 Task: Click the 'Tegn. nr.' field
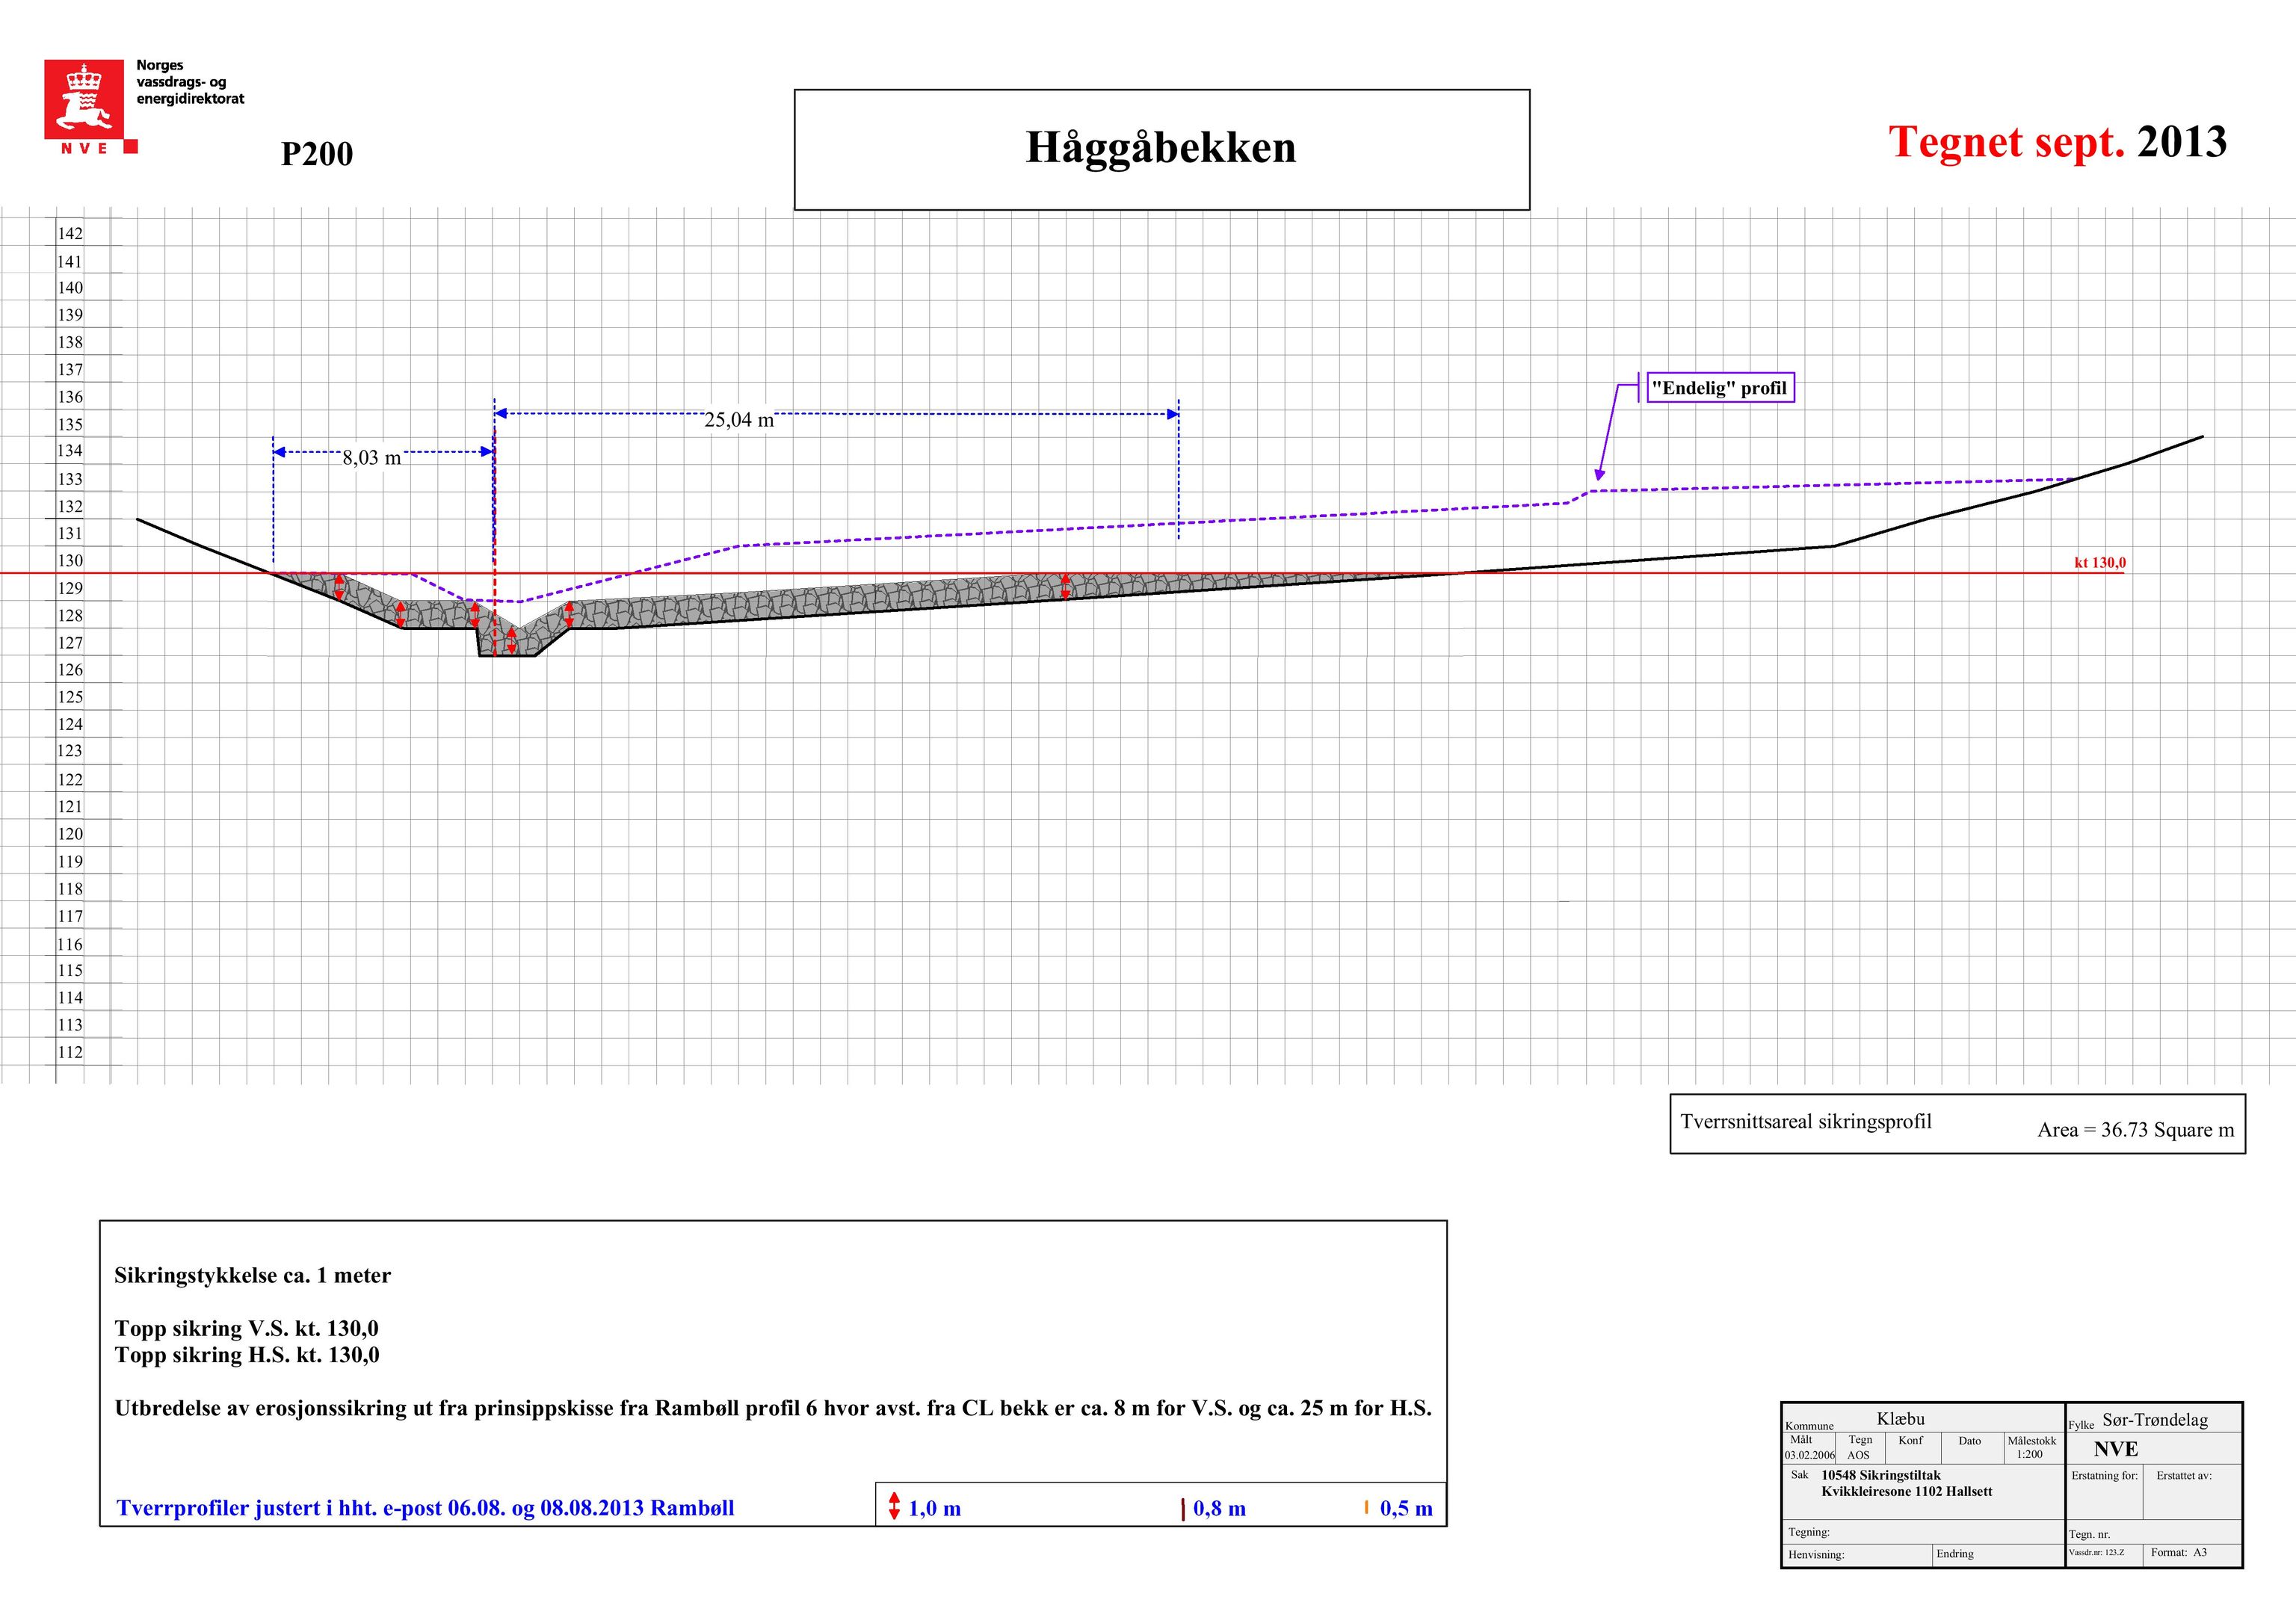click(2154, 1532)
